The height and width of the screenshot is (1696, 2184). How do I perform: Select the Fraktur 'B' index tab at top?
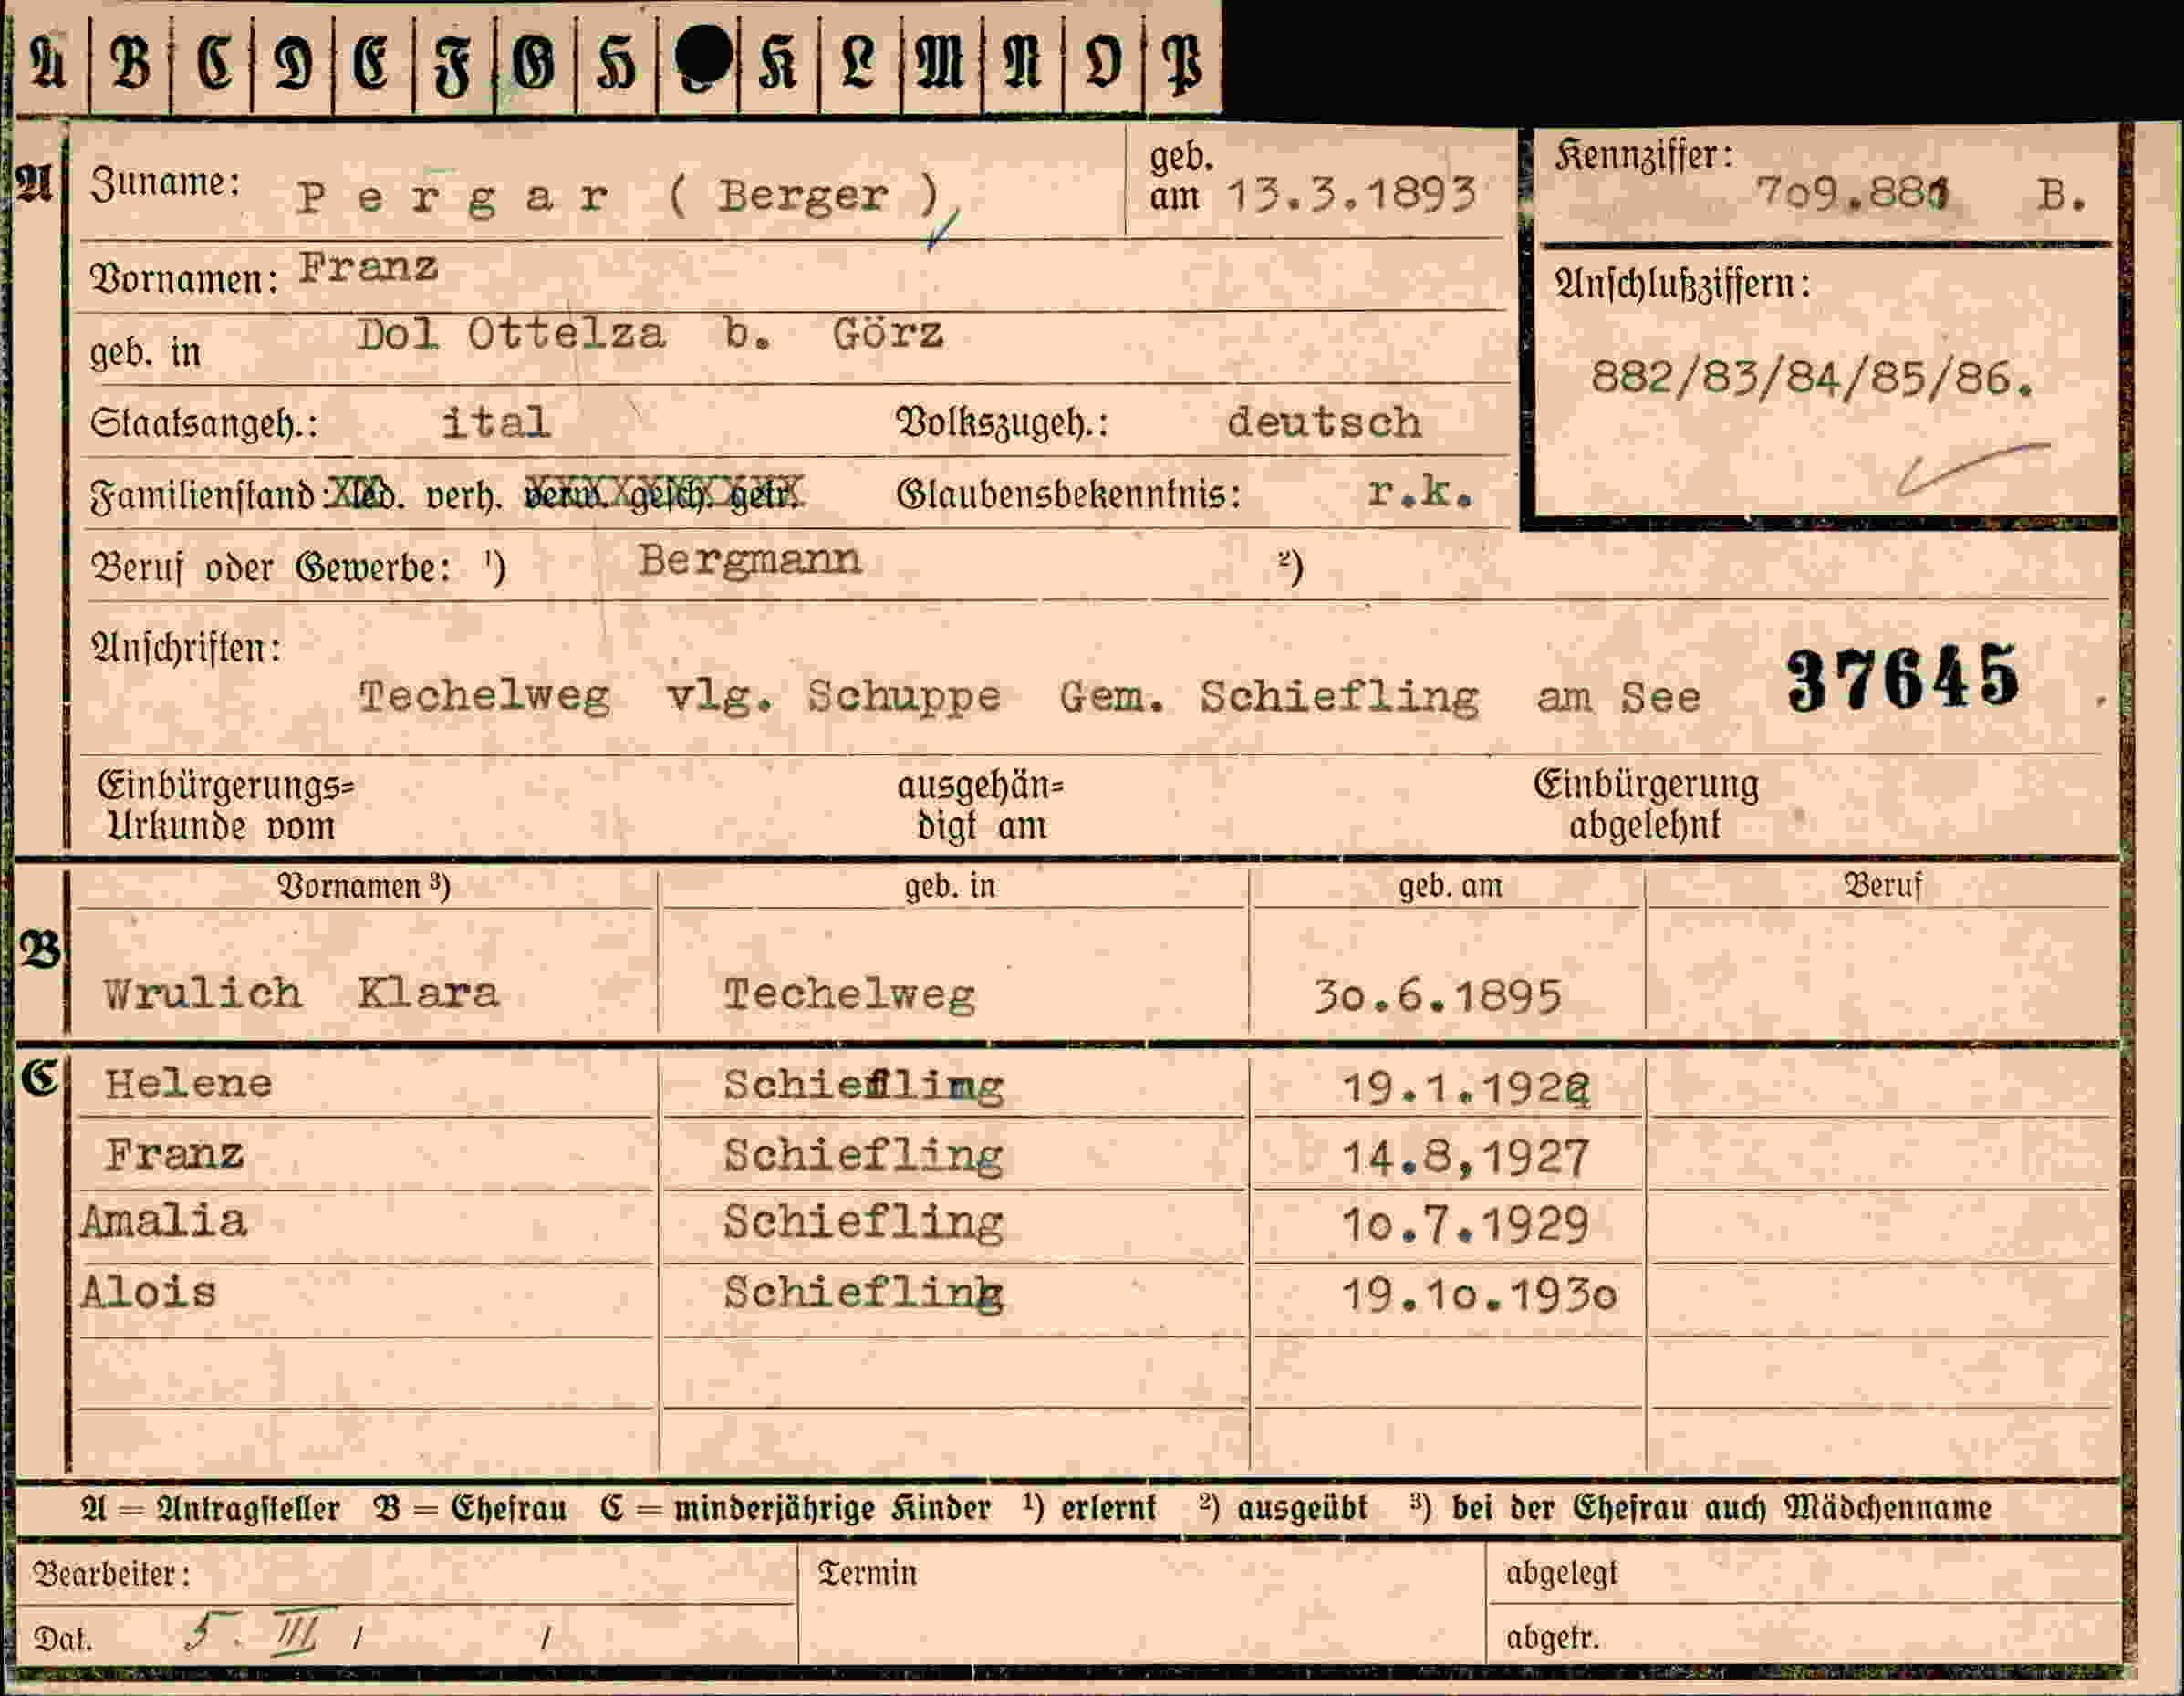pyautogui.click(x=130, y=62)
